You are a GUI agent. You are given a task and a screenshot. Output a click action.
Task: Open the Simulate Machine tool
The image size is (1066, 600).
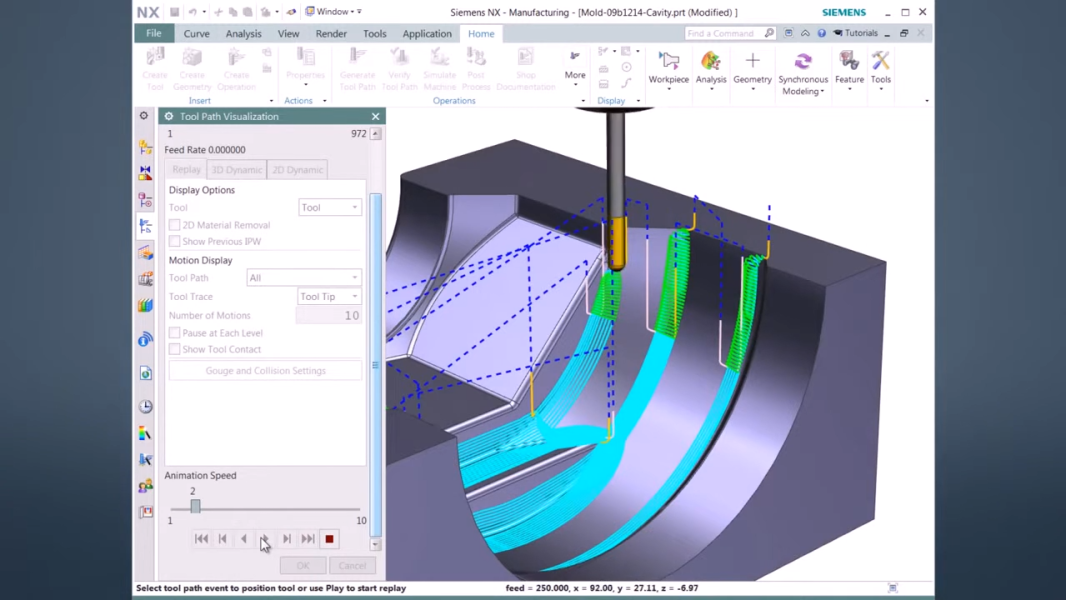439,69
